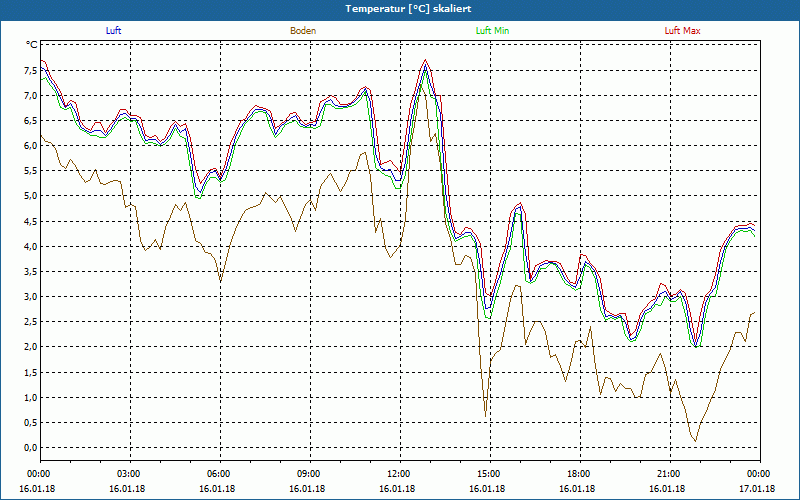Click the '17.01.18' date label

point(757,489)
